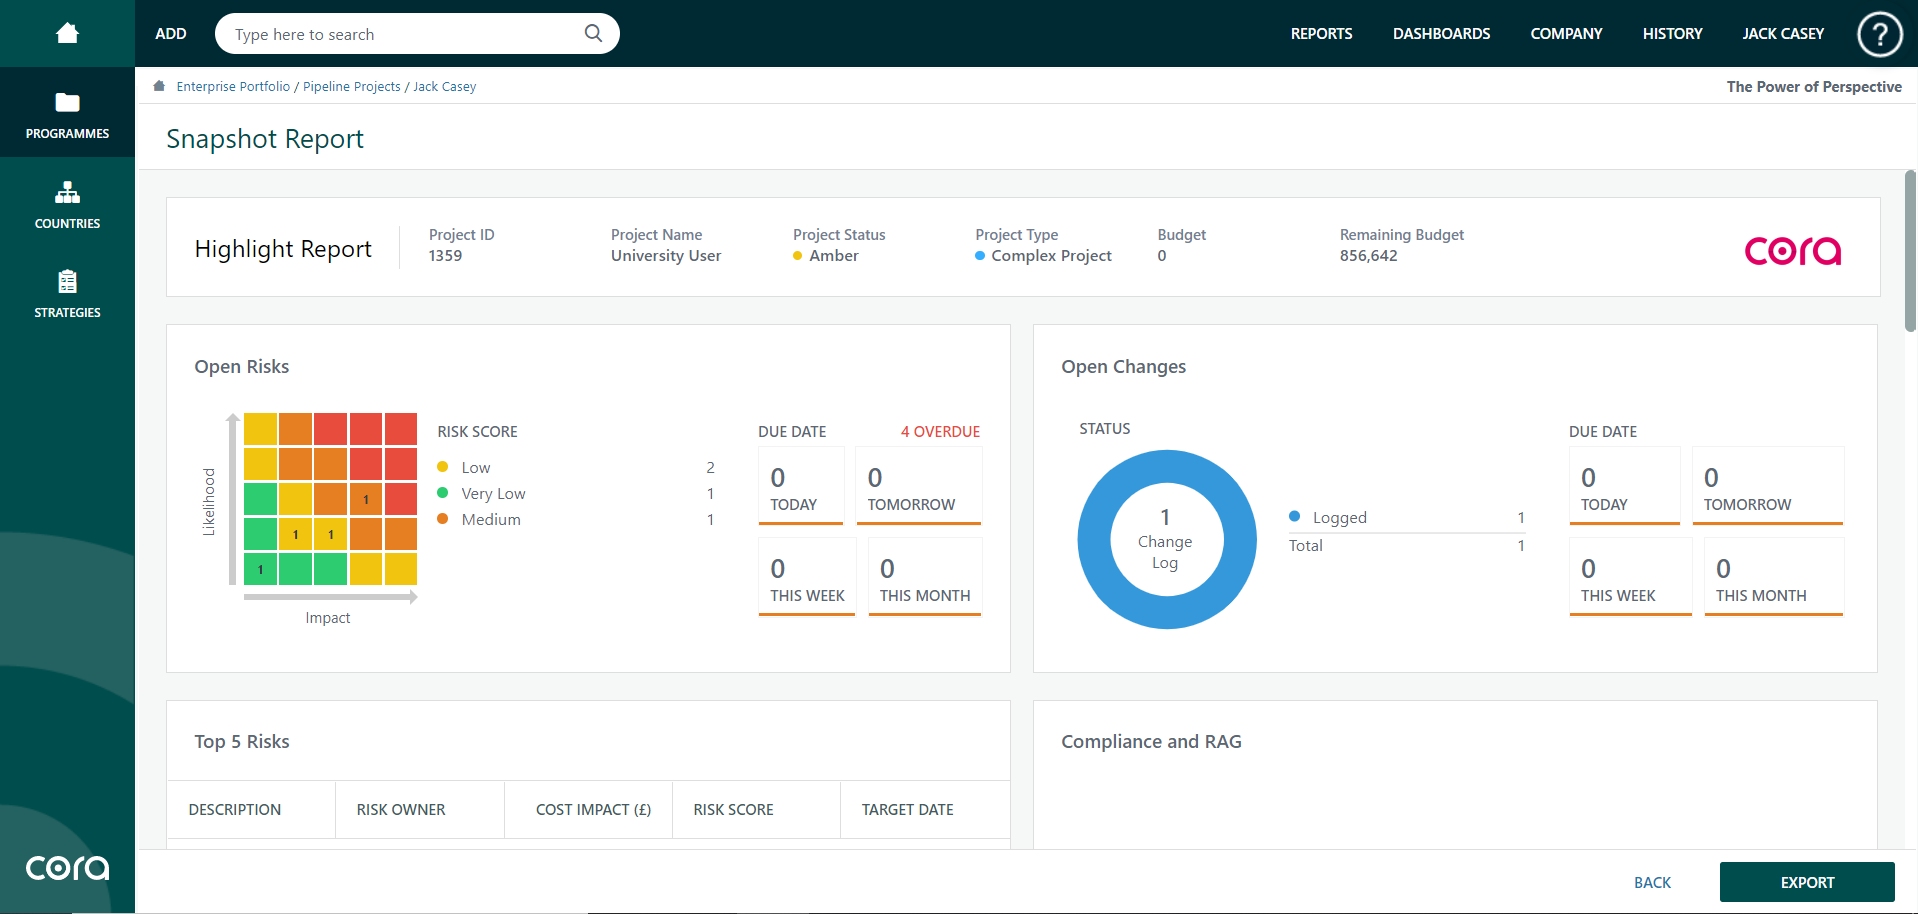Viewport: 1918px width, 914px height.
Task: Click the breadcrumb home icon
Action: (159, 86)
